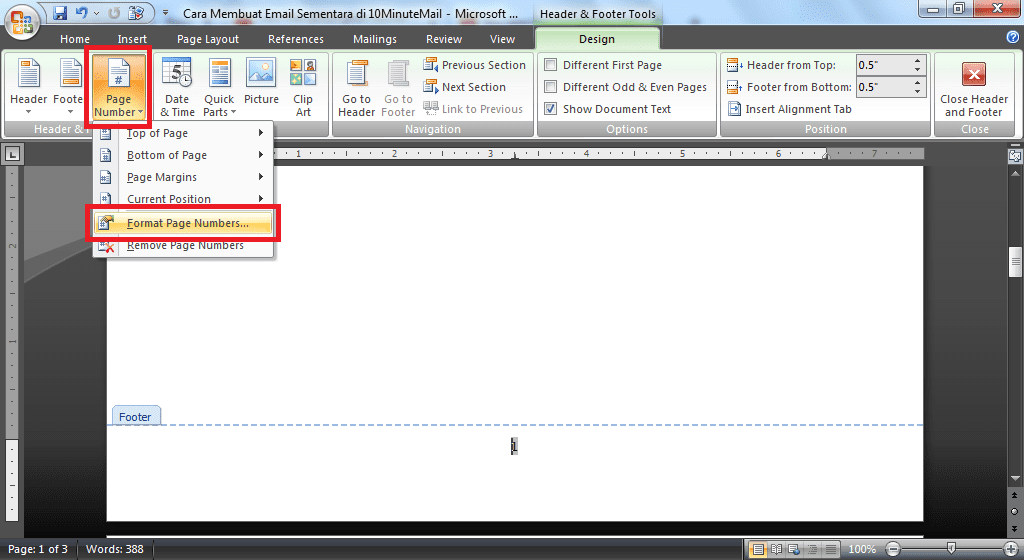Click the scrollbar up arrow
This screenshot has width=1024, height=560.
point(1015,174)
